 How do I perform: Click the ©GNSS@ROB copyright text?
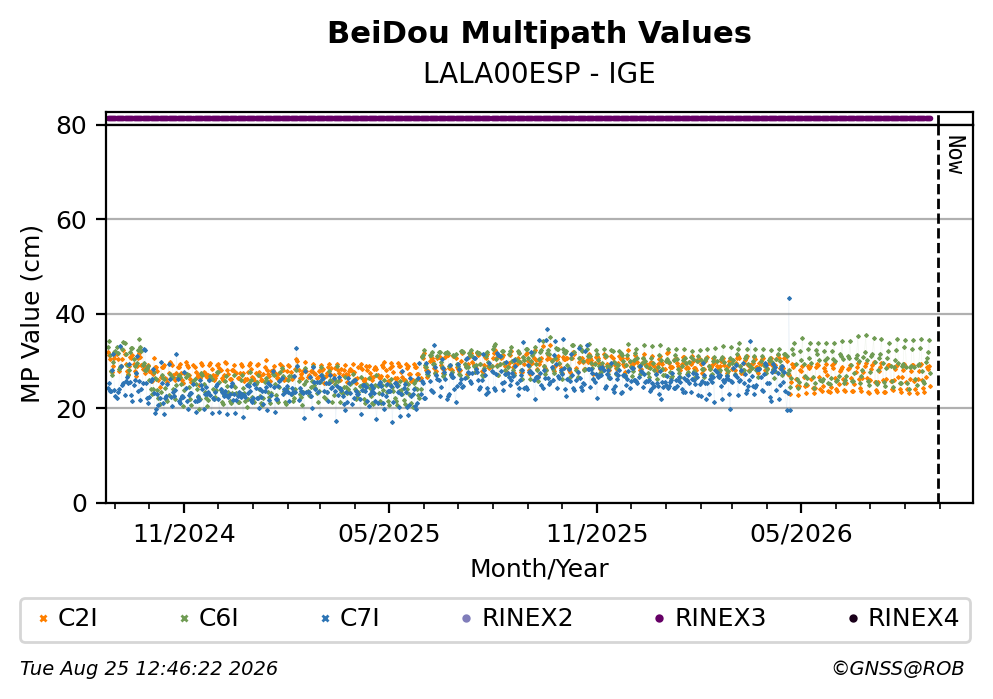898,669
